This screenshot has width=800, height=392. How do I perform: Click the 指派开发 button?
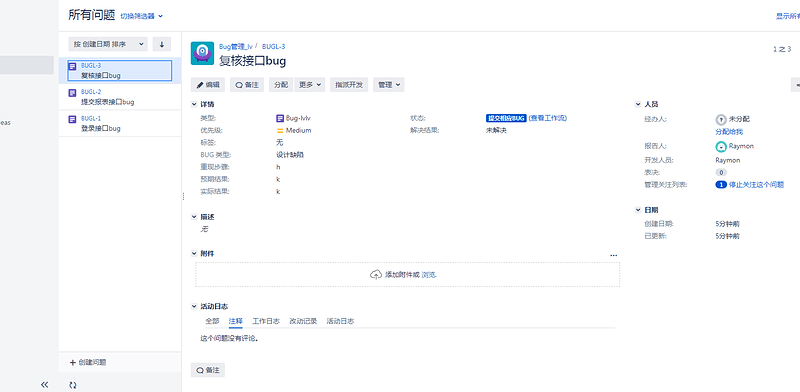[349, 85]
